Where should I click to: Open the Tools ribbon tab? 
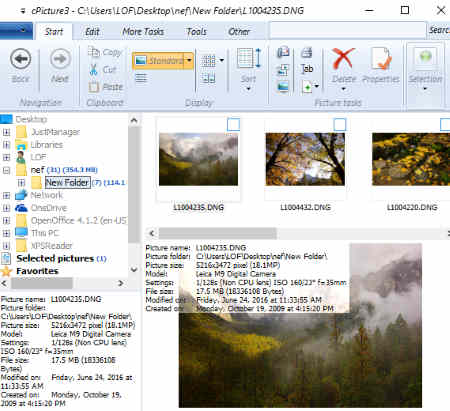pos(197,32)
